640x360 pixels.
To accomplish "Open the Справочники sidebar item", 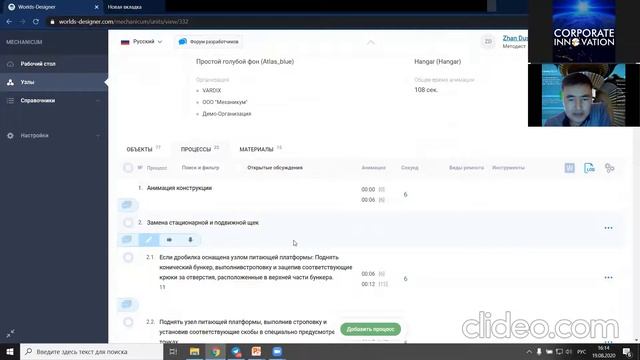I will [x=38, y=100].
